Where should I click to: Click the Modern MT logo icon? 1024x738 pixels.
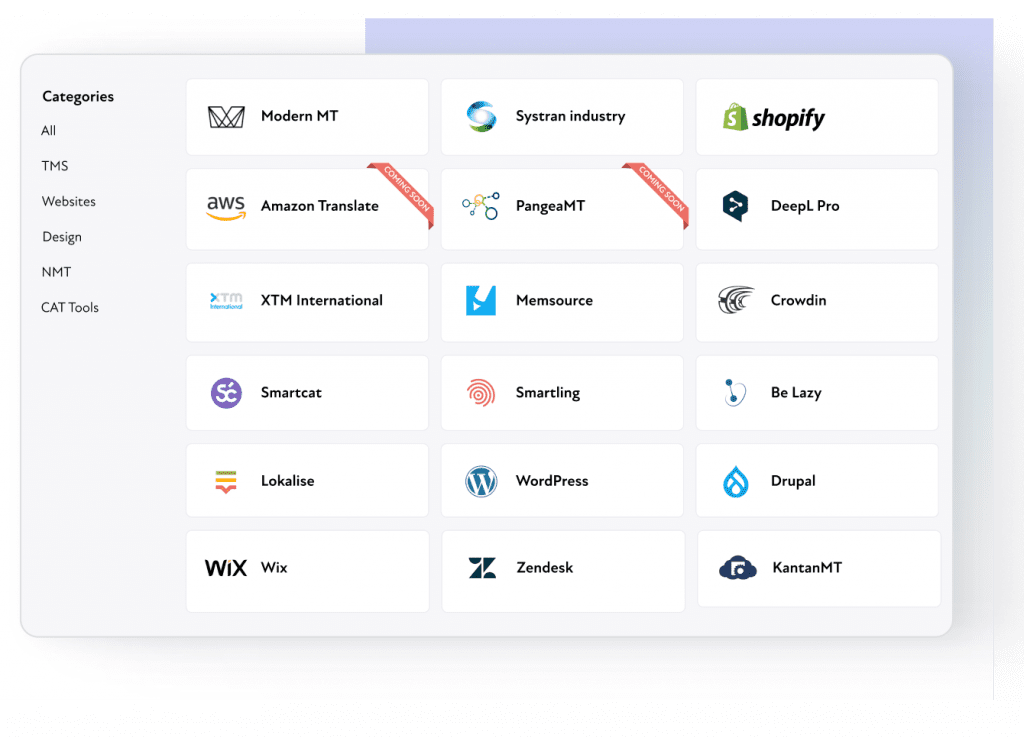coord(226,117)
